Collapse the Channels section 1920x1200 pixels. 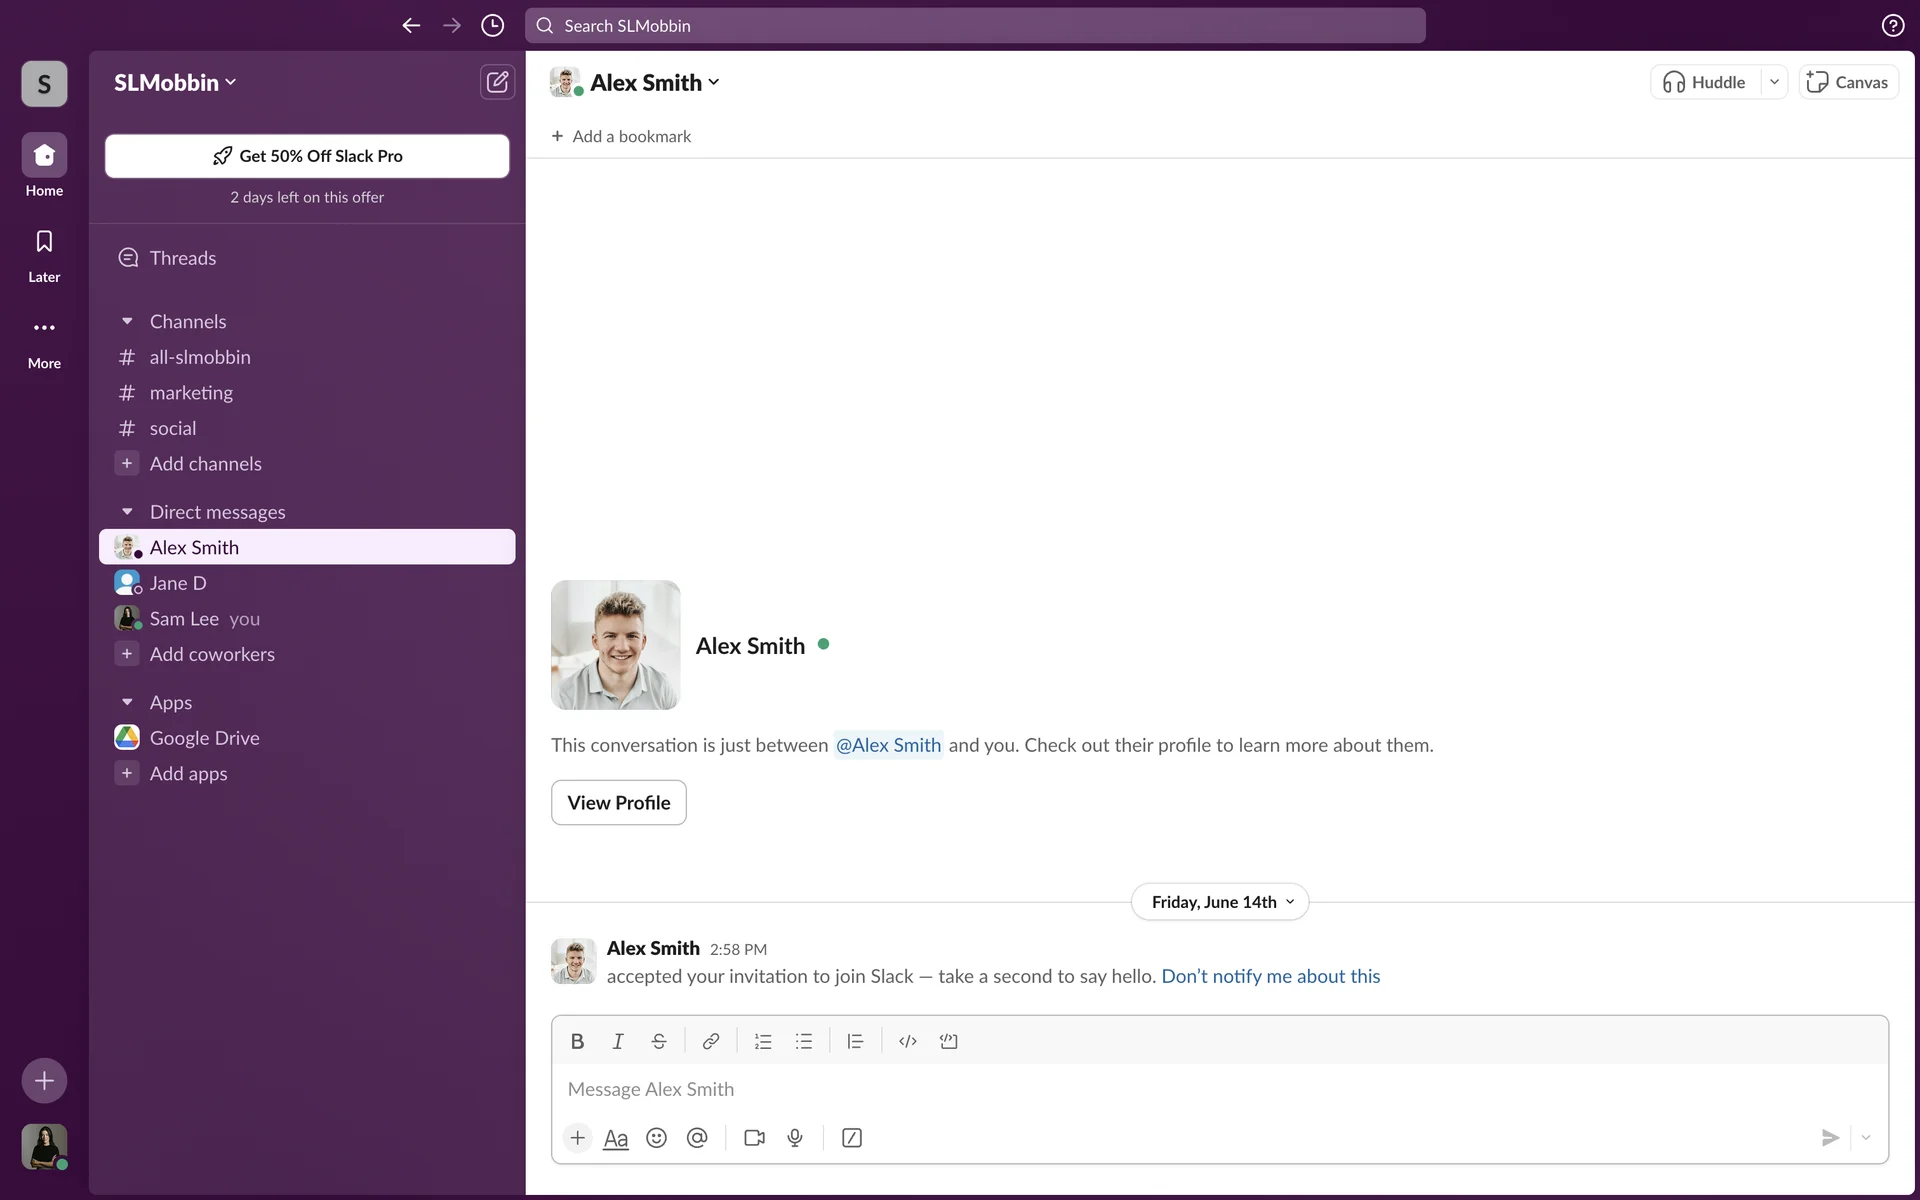tap(127, 321)
